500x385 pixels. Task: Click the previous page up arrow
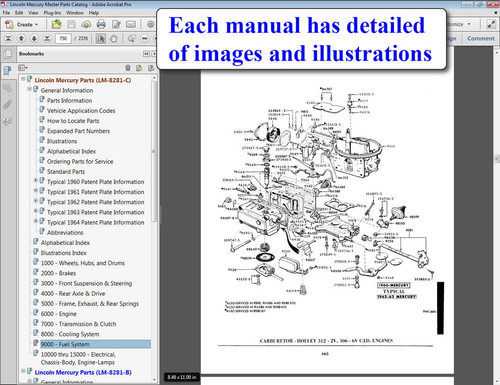pos(21,39)
